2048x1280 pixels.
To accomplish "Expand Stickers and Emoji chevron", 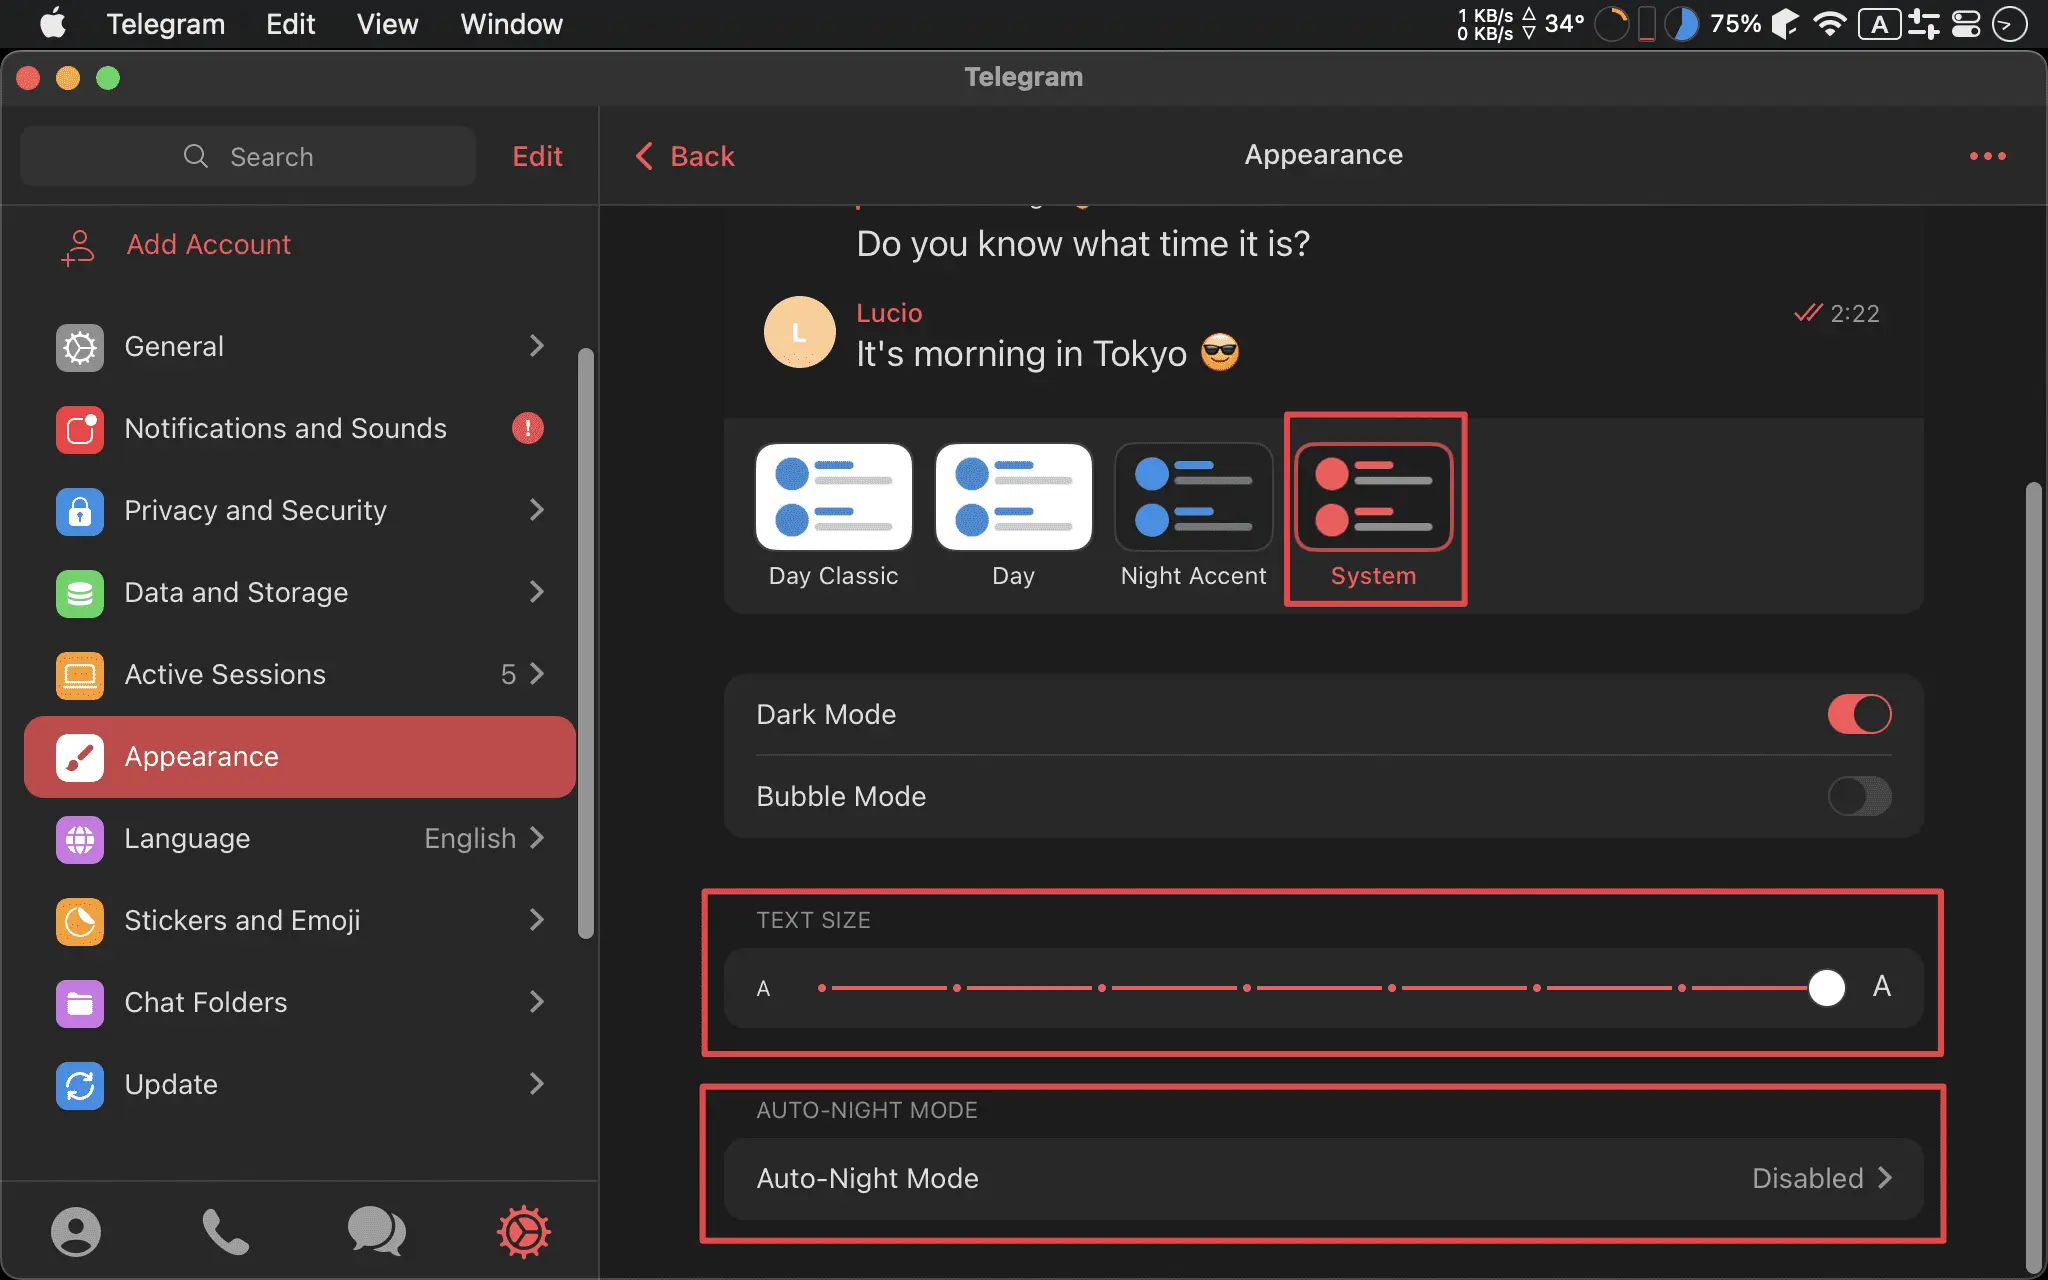I will tap(537, 920).
